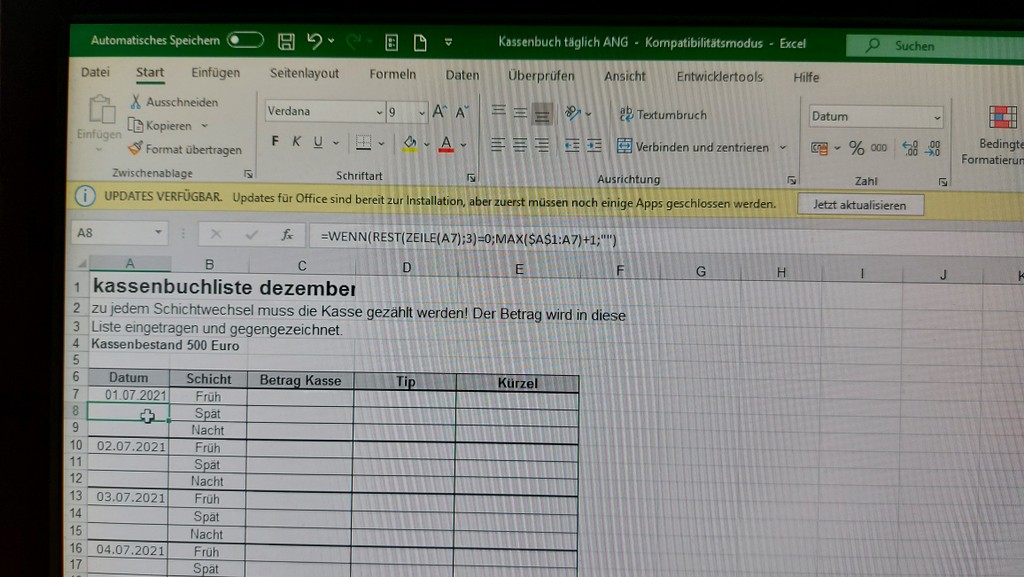1024x577 pixels.
Task: Open the Formeln ribbon tab
Action: tap(392, 74)
